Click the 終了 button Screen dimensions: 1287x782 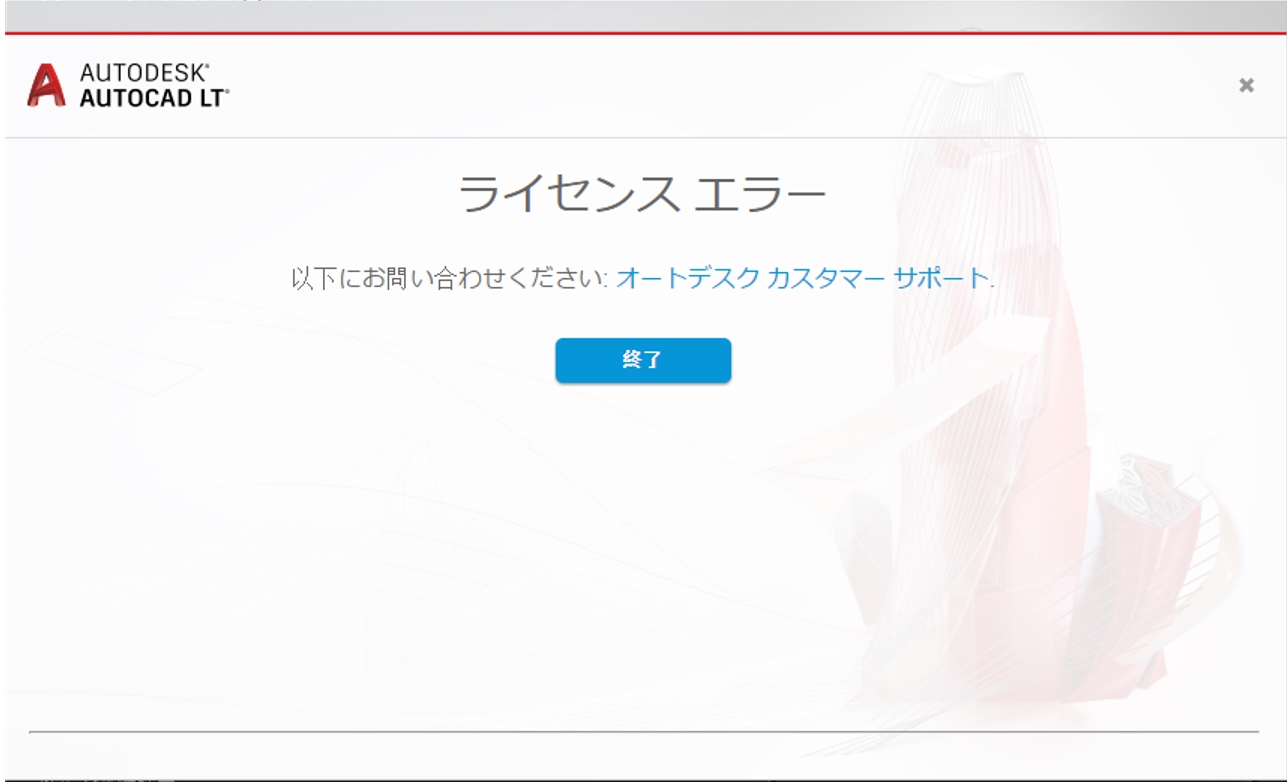click(x=643, y=360)
